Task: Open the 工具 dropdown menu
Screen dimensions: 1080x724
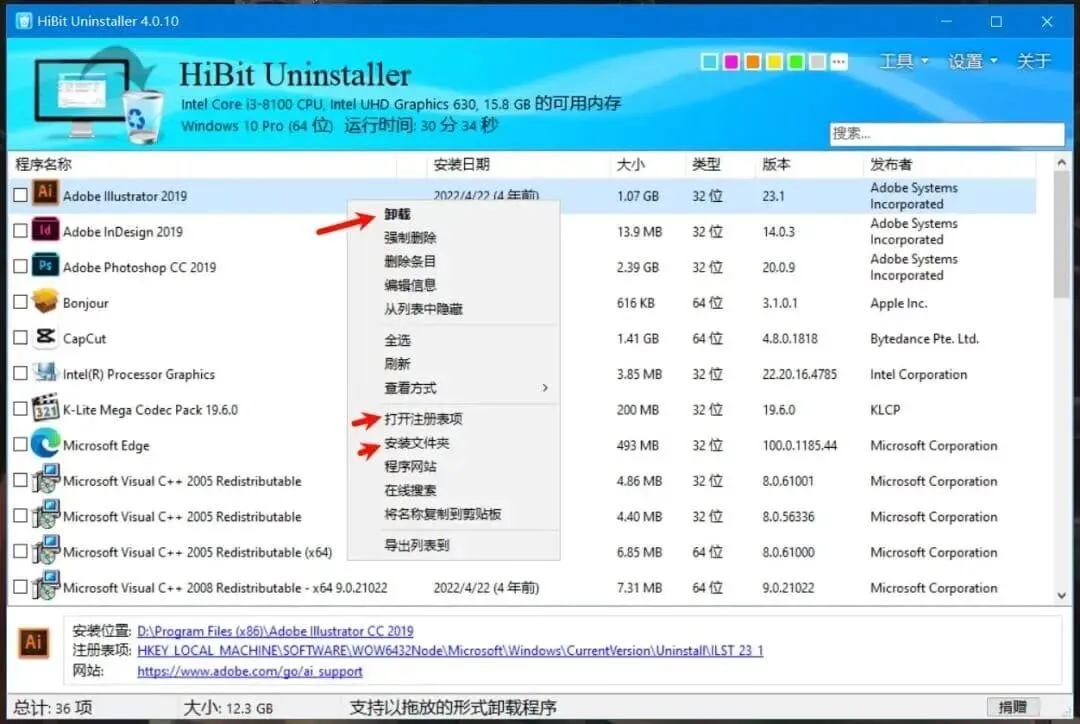Action: [904, 61]
